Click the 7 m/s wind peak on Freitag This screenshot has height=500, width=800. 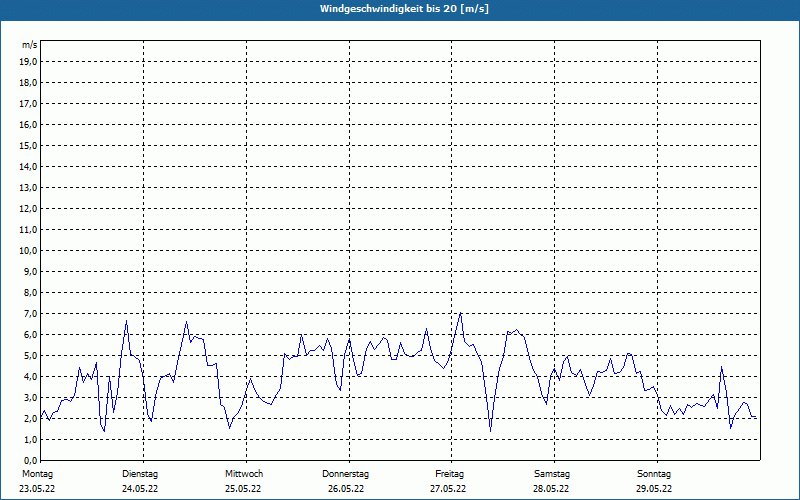coord(461,313)
